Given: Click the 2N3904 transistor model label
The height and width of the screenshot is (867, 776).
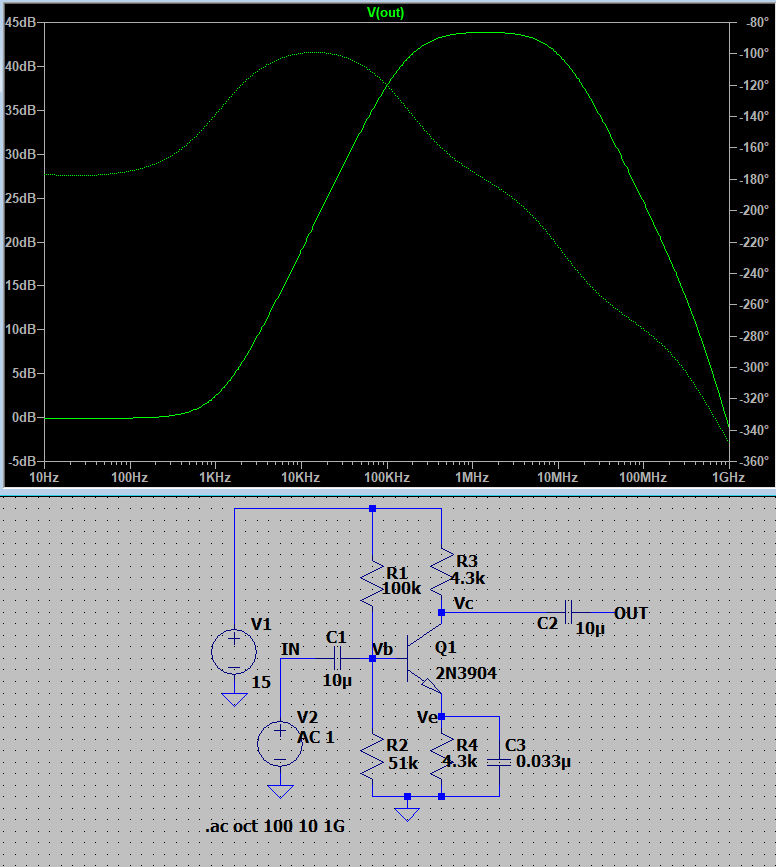Looking at the screenshot, I should tap(466, 673).
